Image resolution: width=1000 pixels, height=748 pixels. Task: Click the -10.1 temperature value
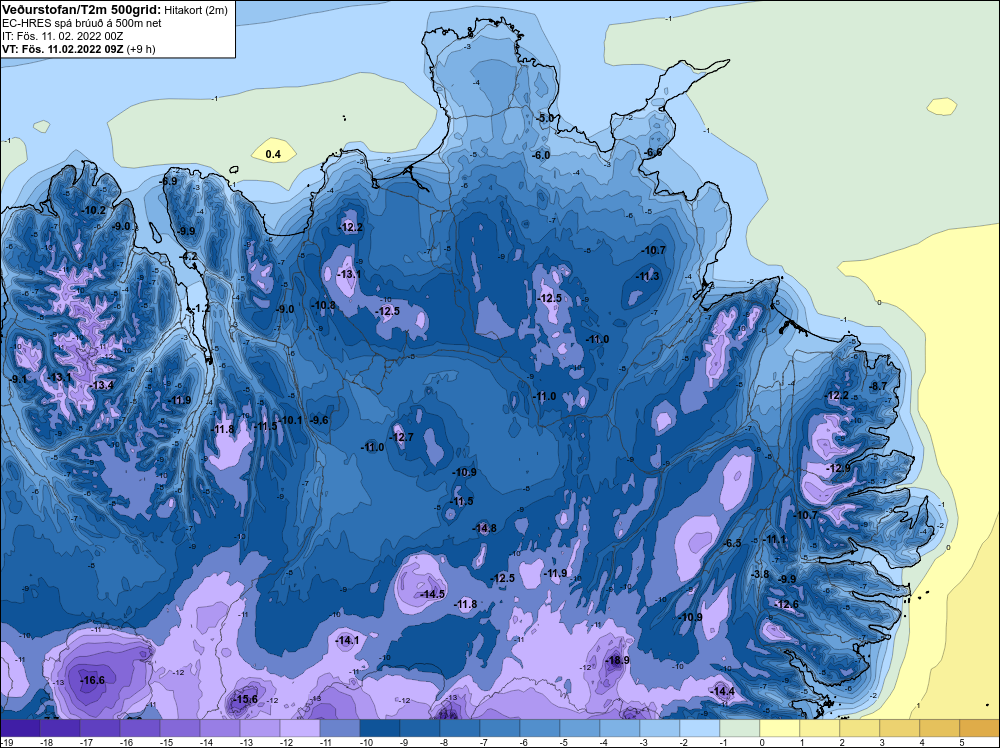pyautogui.click(x=291, y=420)
